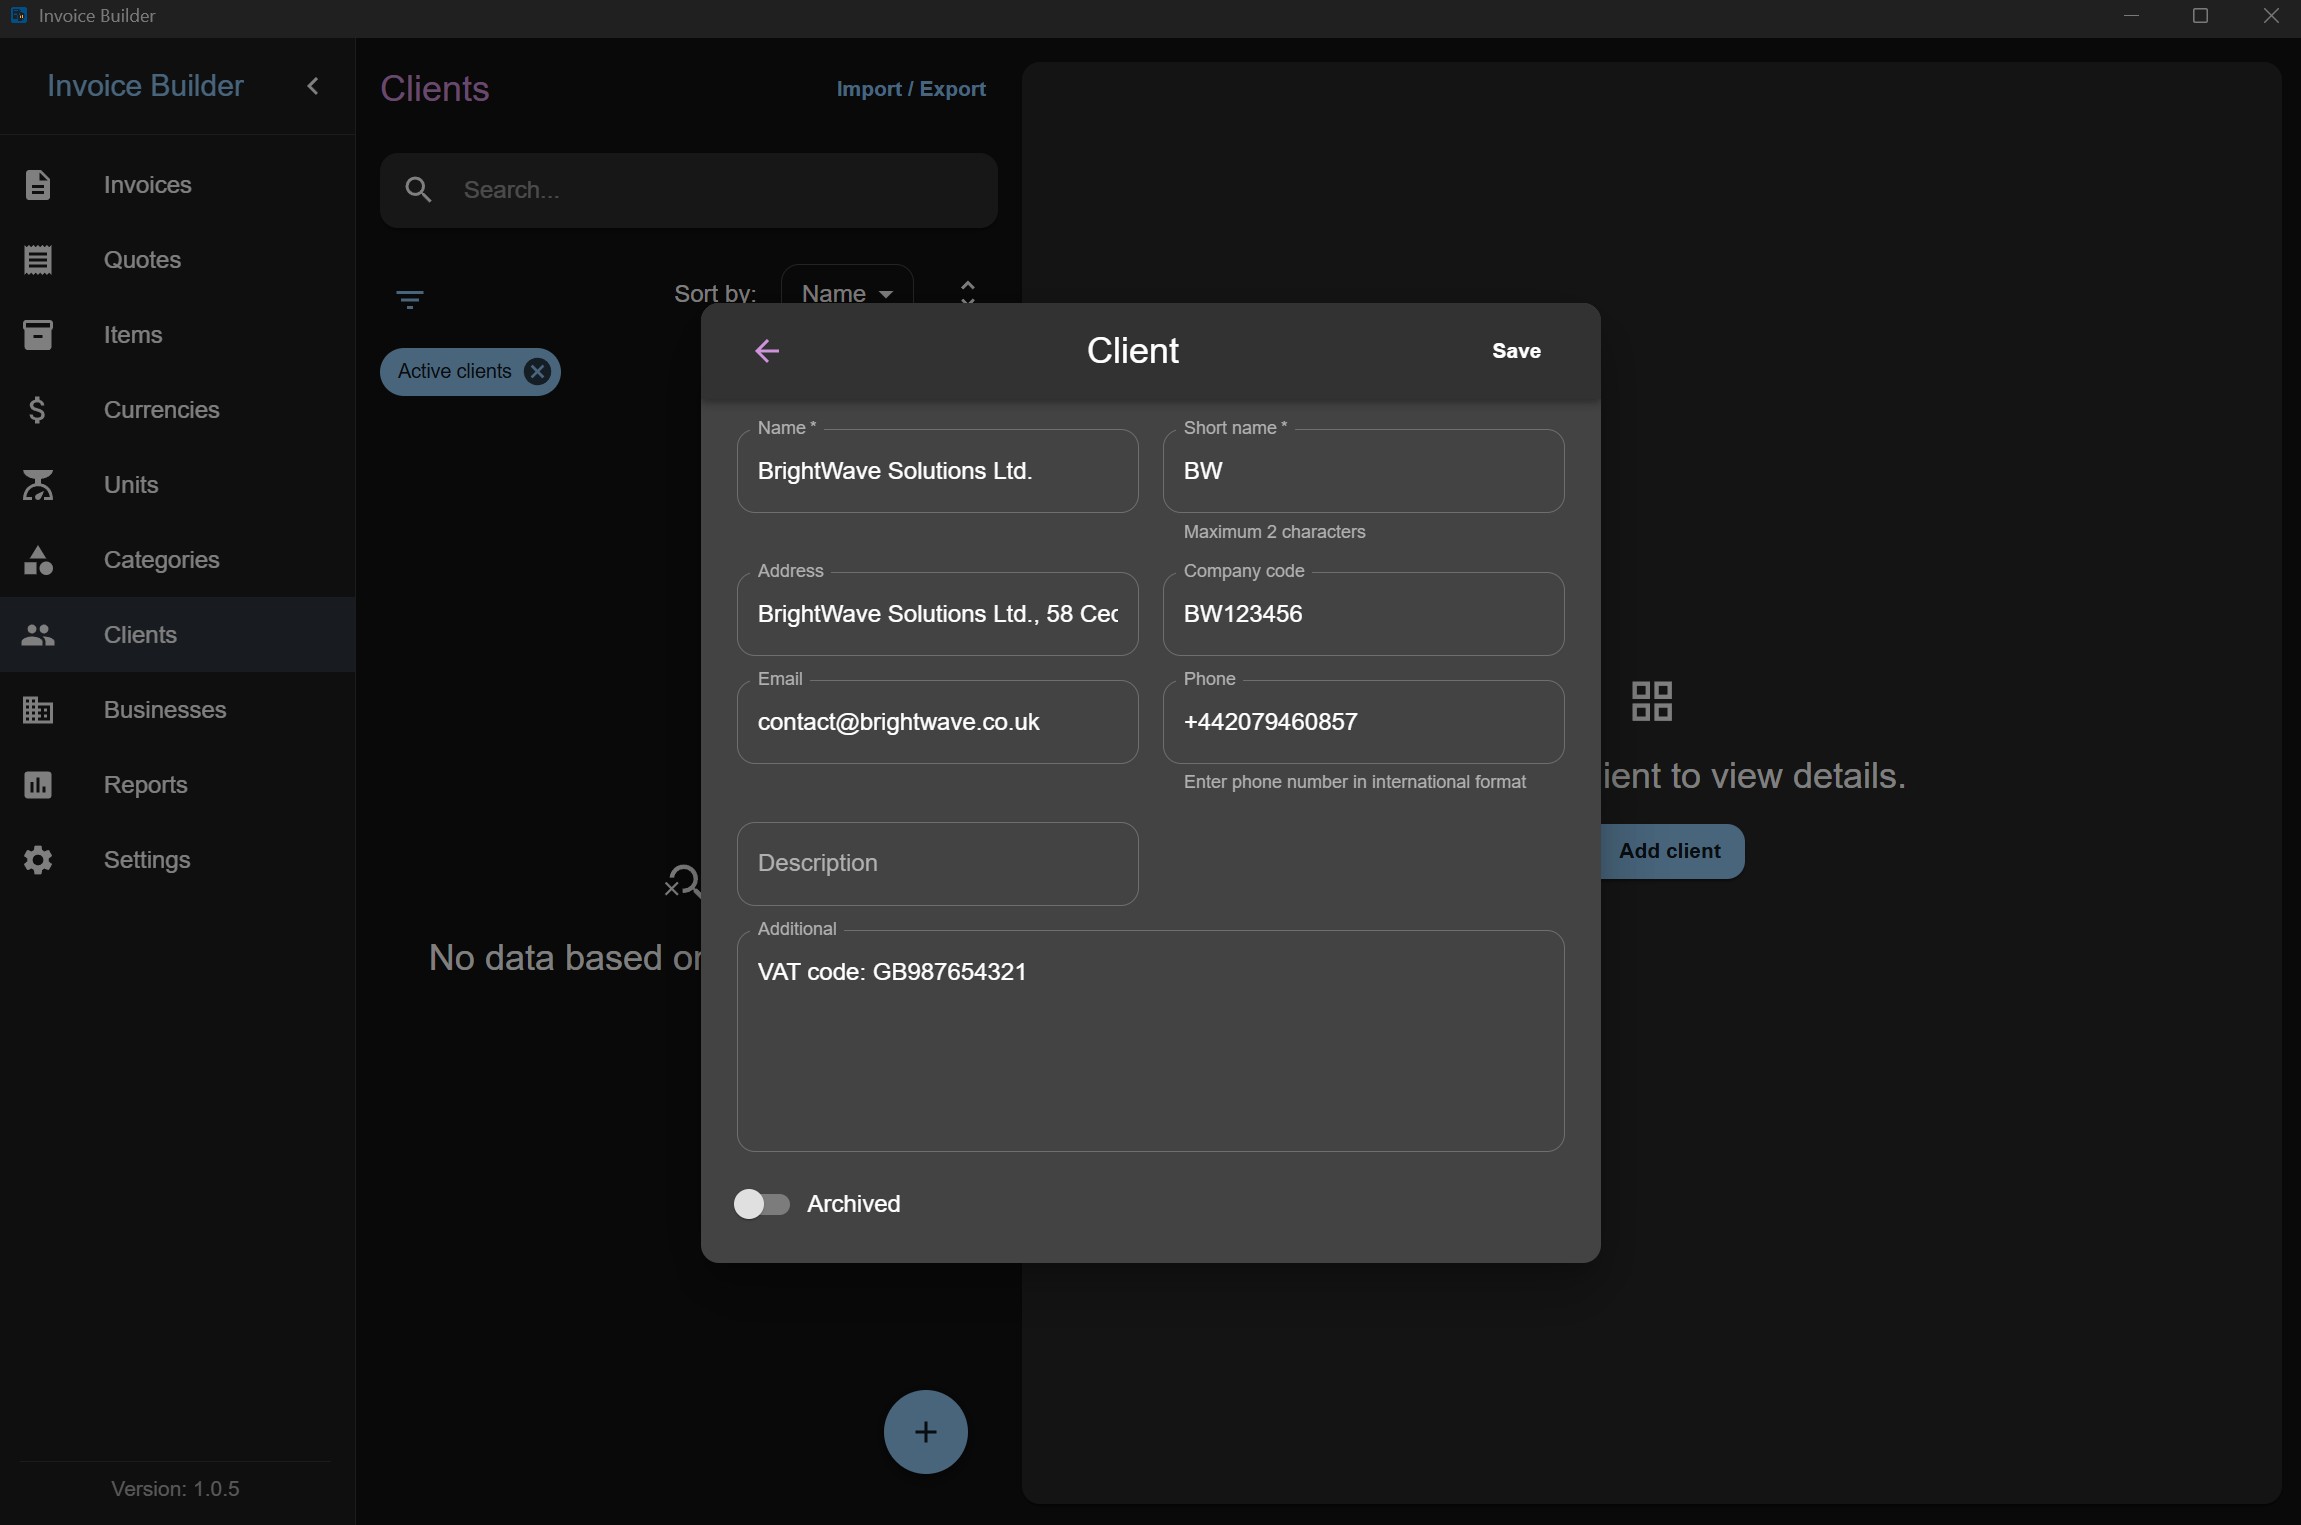Open the filter list icon
Viewport: 2301px width, 1525px height.
click(x=410, y=299)
